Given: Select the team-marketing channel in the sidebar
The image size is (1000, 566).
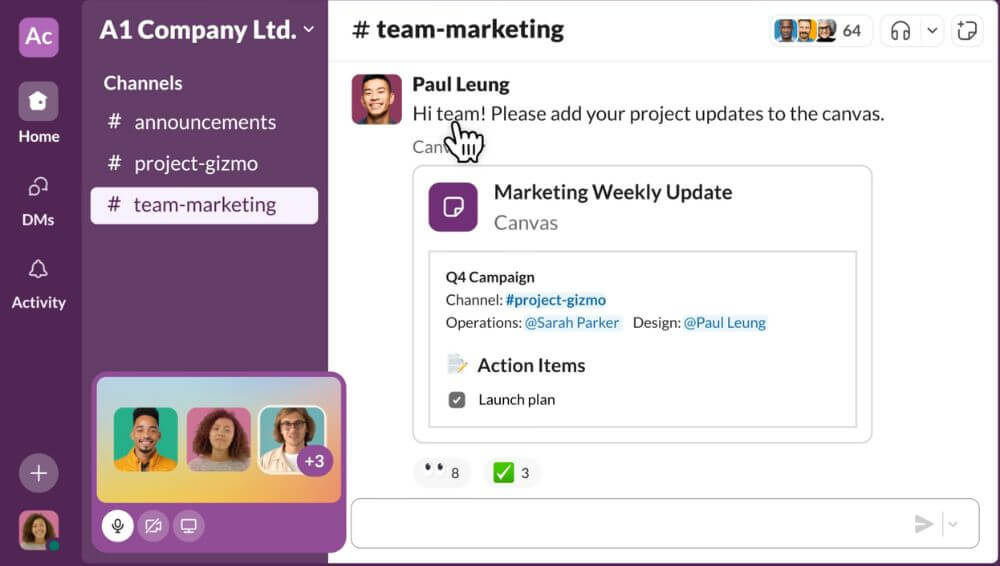Looking at the screenshot, I should tap(204, 205).
